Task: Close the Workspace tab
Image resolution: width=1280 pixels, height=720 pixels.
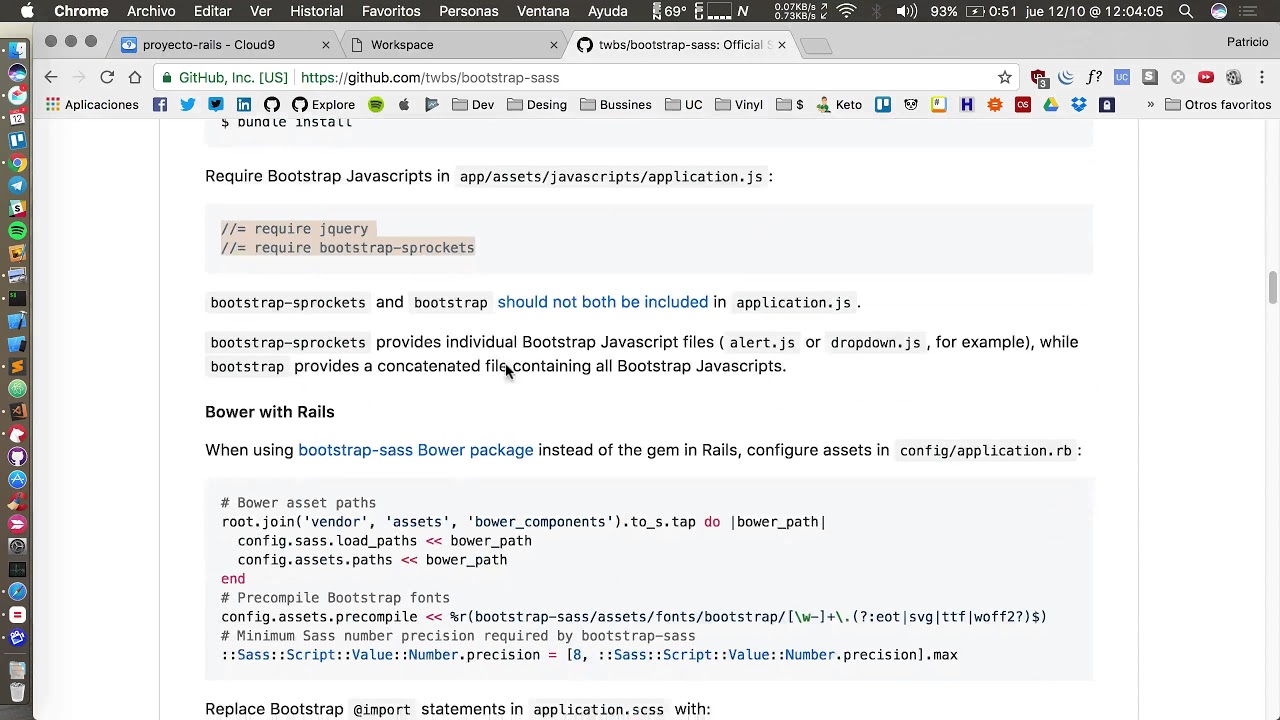Action: pyautogui.click(x=554, y=45)
